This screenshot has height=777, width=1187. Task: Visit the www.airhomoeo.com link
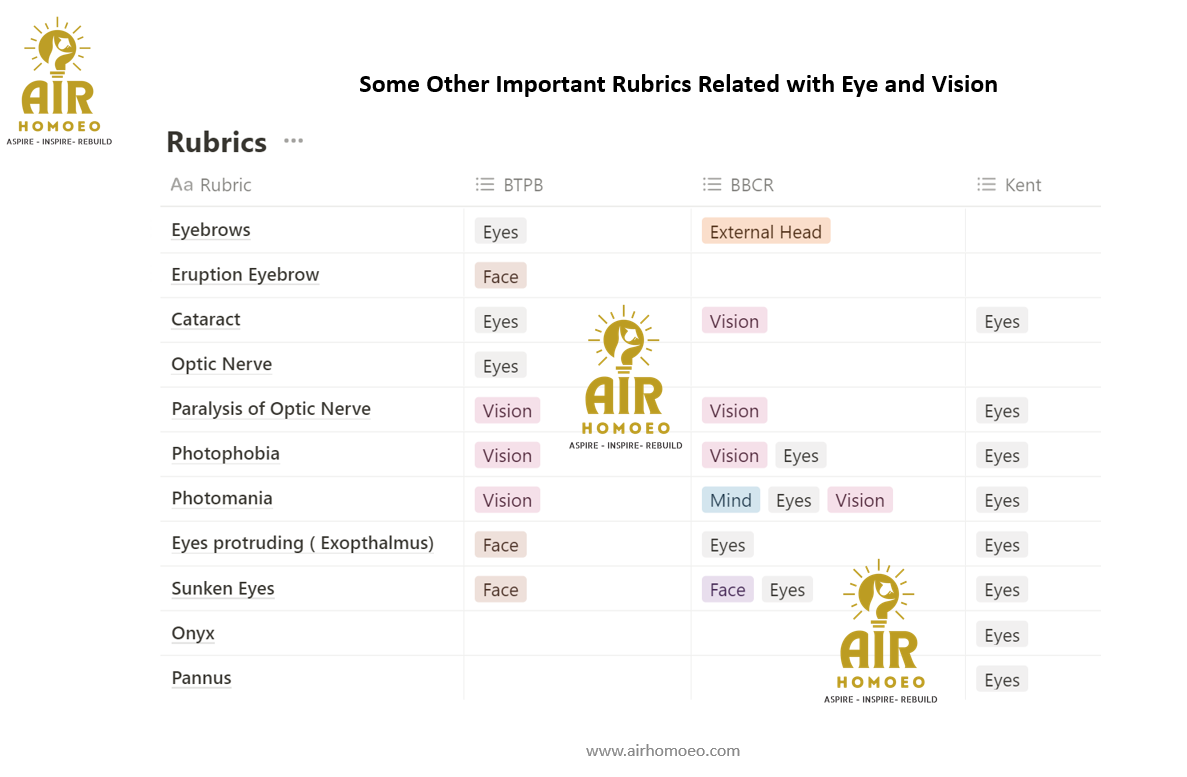coord(663,750)
